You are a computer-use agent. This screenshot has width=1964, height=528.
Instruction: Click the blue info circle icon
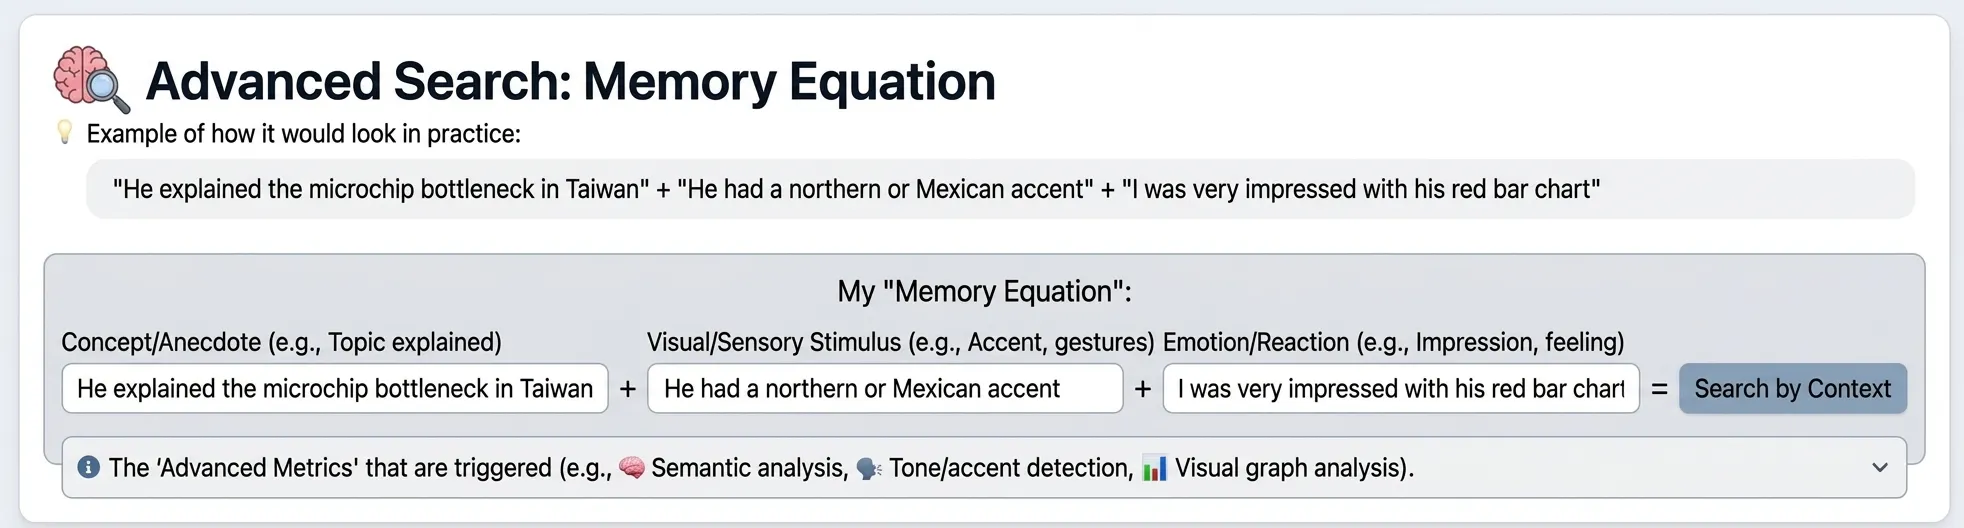point(89,467)
